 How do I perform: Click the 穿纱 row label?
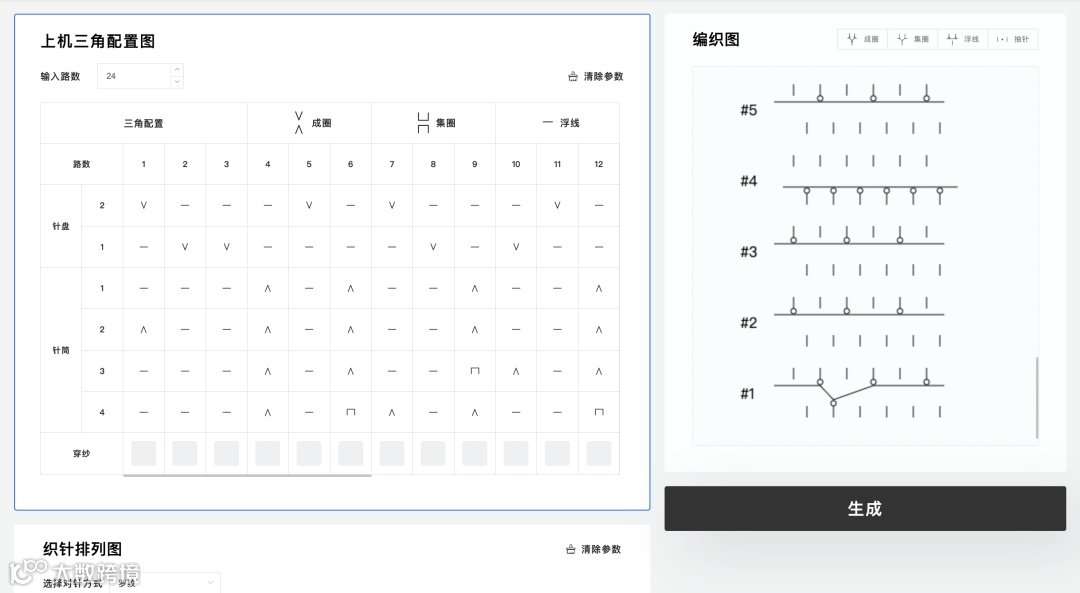(81, 453)
